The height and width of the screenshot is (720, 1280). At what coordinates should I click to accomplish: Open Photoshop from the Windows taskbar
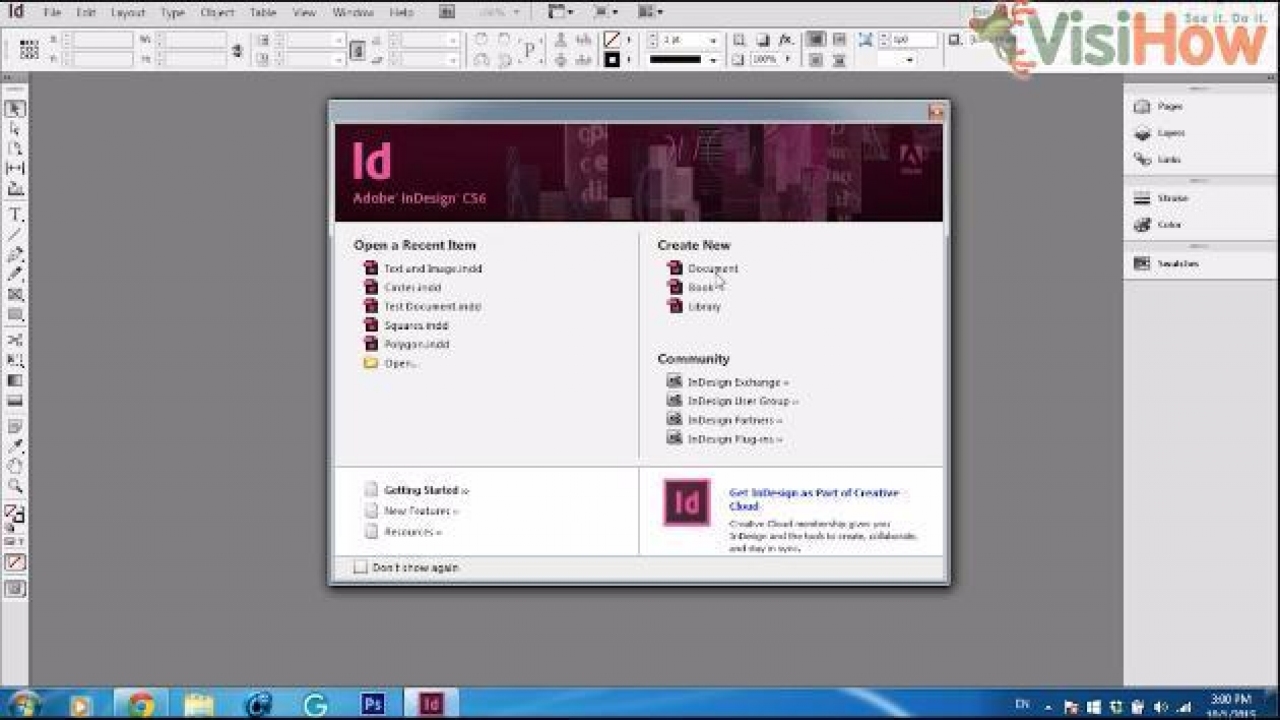(372, 704)
